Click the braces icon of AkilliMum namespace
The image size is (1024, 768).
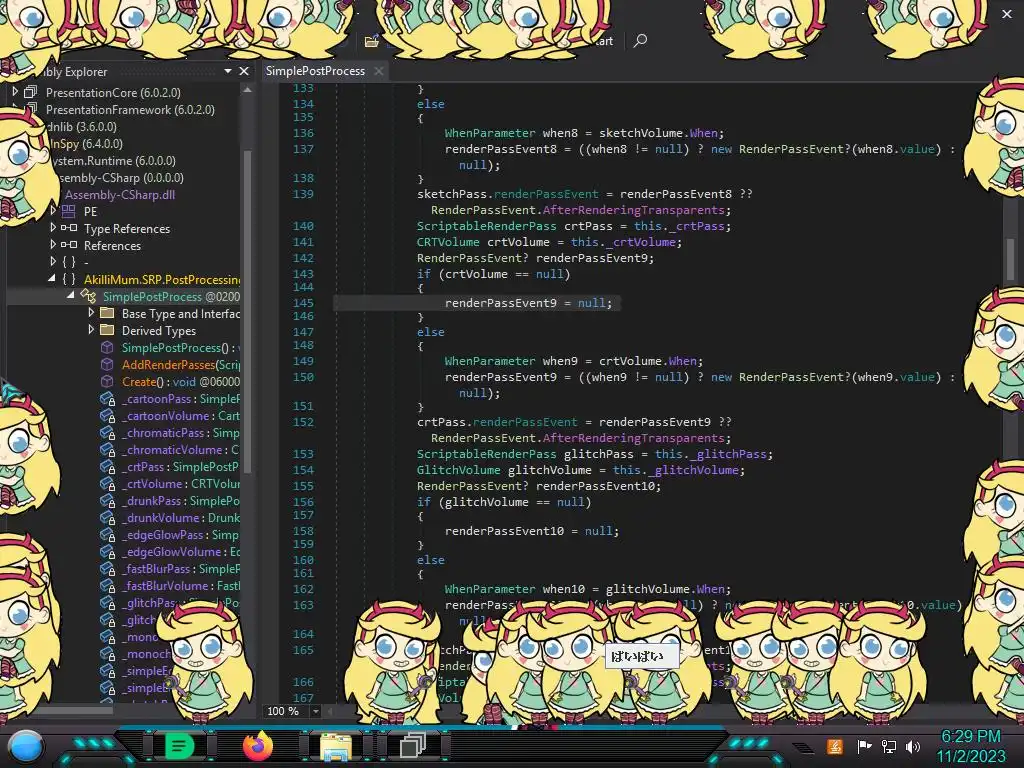pos(69,279)
